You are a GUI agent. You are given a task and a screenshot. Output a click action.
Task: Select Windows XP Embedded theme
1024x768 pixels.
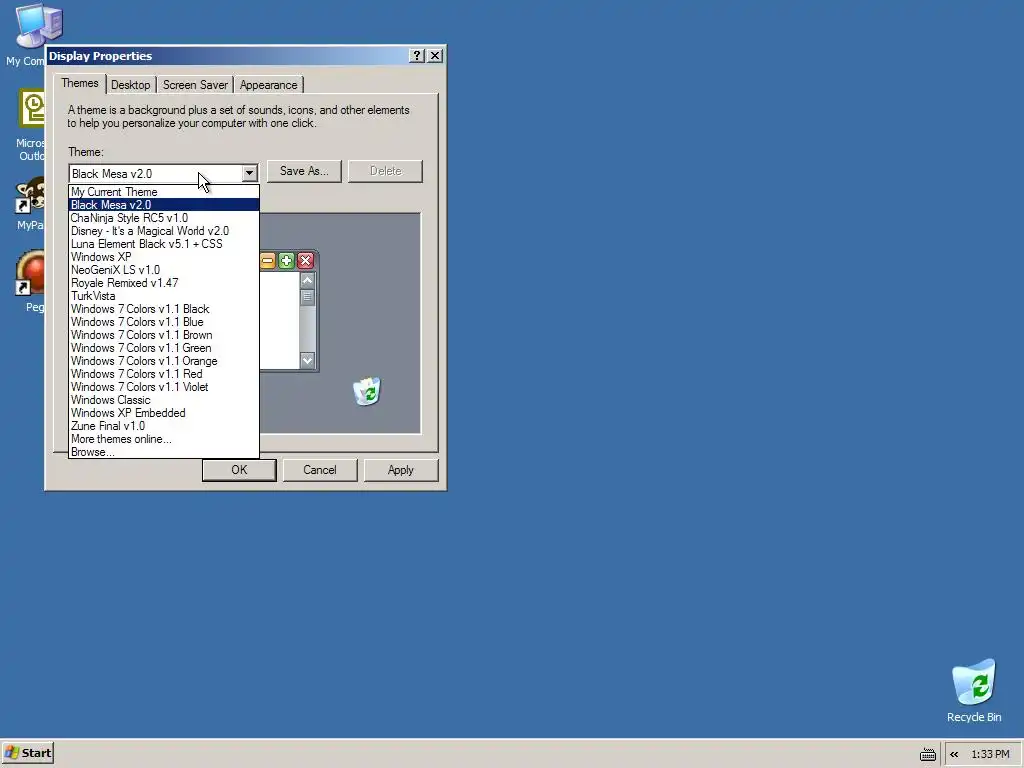coord(164,413)
